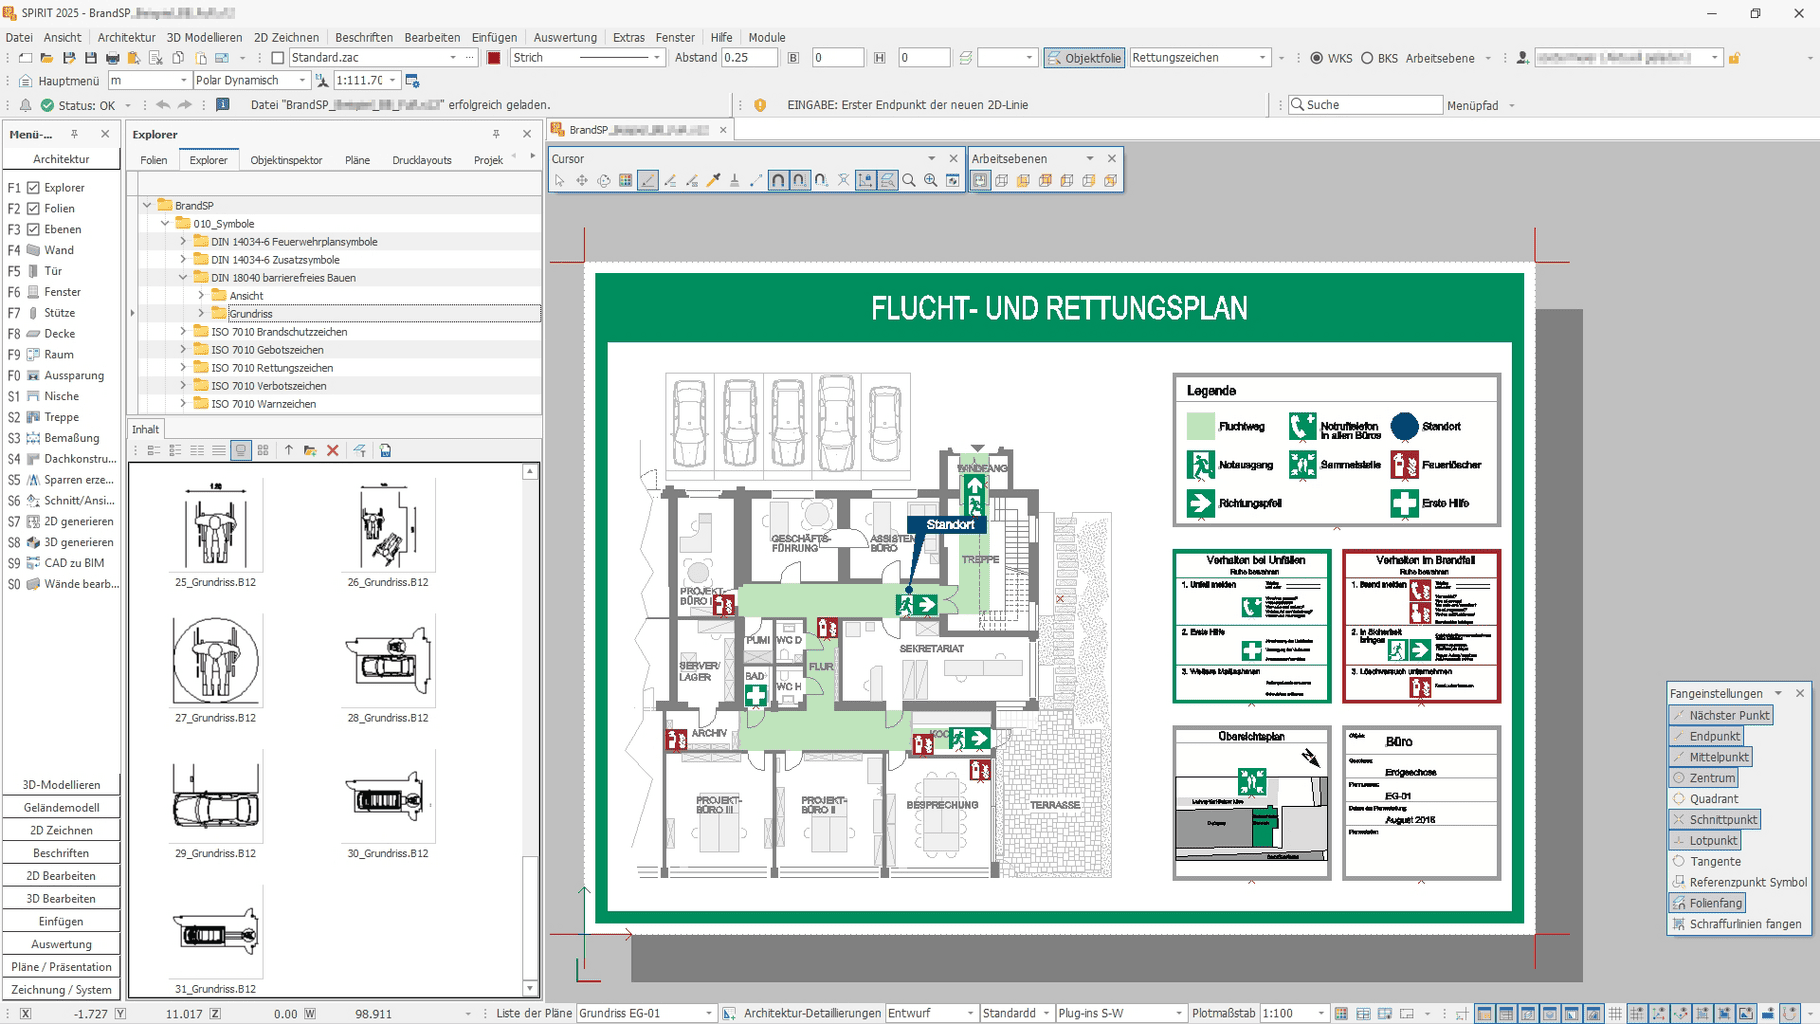Open the Rettungszeichen layer dropdown
Image resolution: width=1820 pixels, height=1024 pixels.
tap(1263, 58)
